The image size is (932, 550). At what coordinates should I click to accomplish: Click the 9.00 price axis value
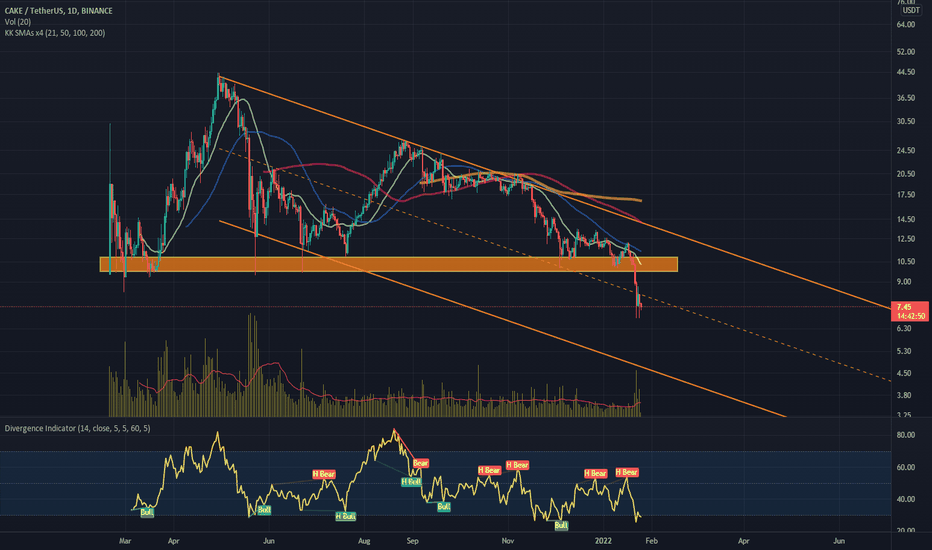pyautogui.click(x=904, y=282)
